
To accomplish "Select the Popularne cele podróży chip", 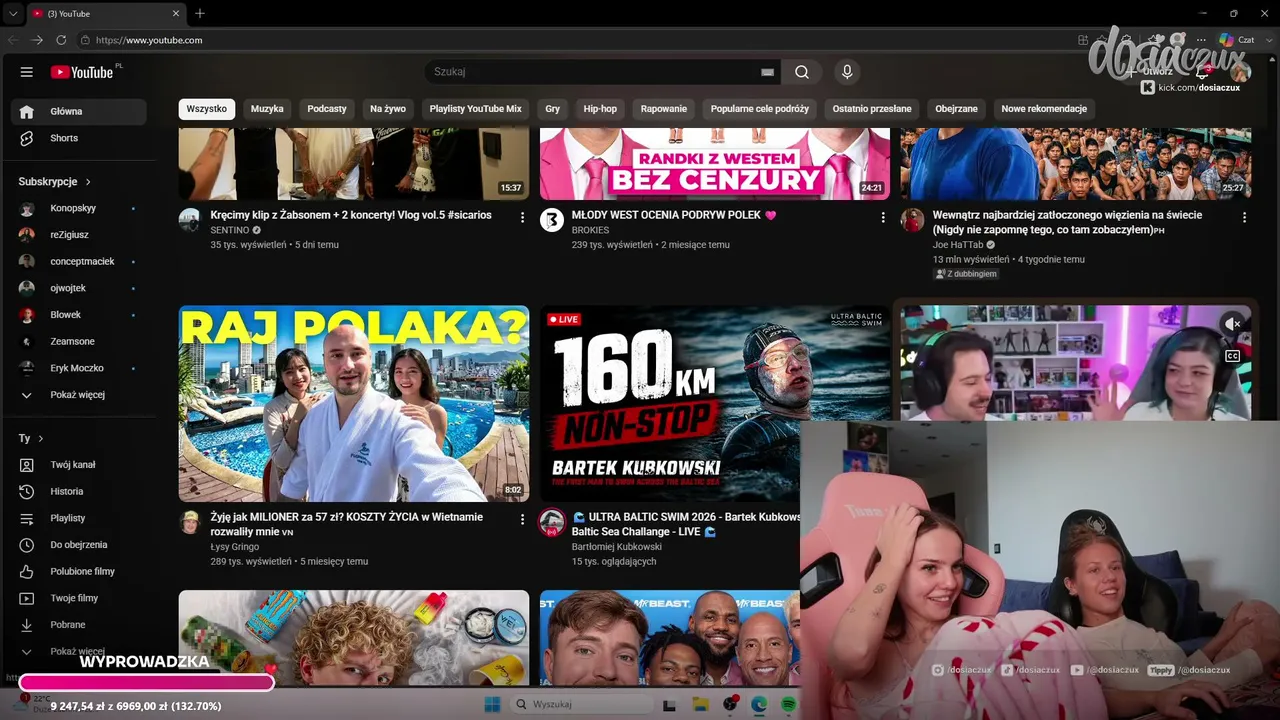I will (760, 109).
